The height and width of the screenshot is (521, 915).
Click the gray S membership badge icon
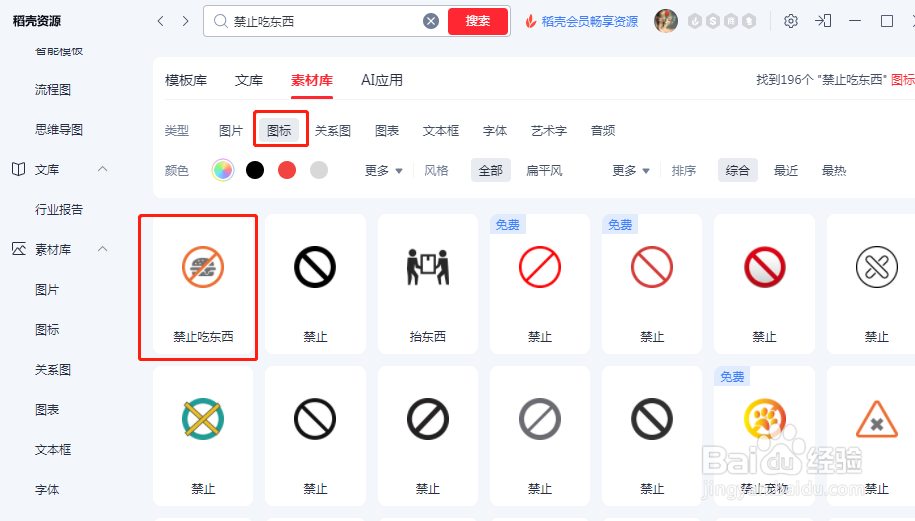[713, 22]
